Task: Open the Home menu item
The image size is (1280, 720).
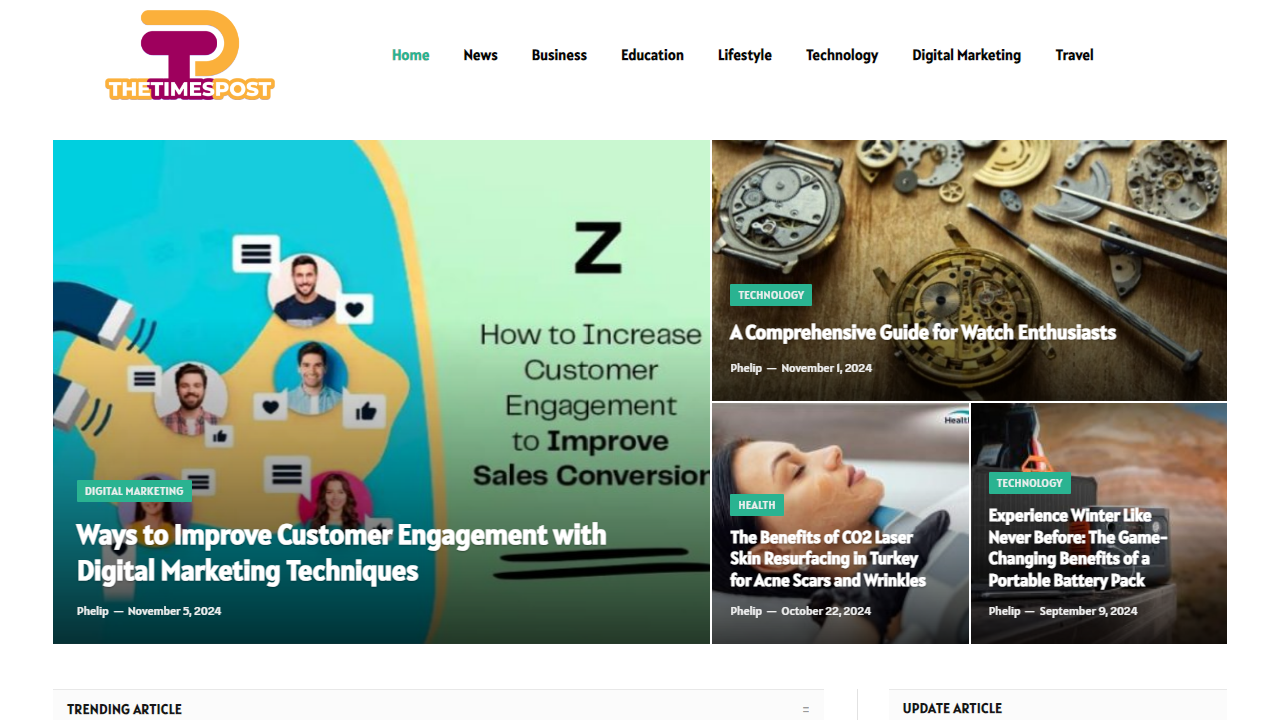Action: [410, 55]
